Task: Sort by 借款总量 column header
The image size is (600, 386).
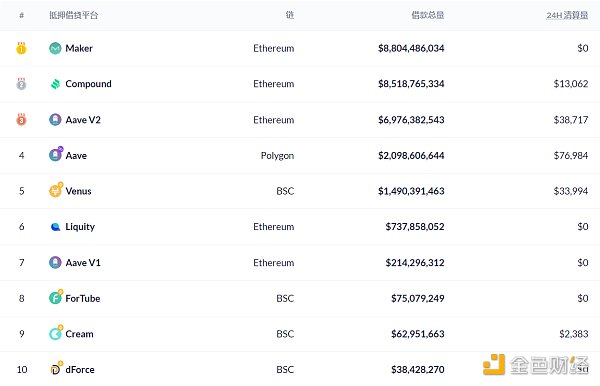Action: (427, 15)
